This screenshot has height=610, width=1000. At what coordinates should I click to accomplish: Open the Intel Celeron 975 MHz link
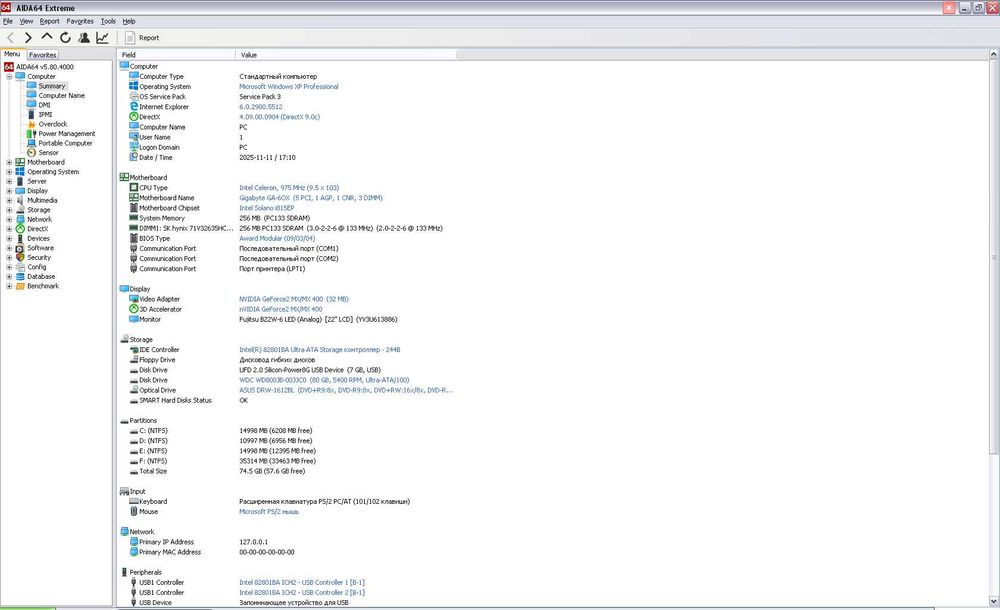point(289,188)
